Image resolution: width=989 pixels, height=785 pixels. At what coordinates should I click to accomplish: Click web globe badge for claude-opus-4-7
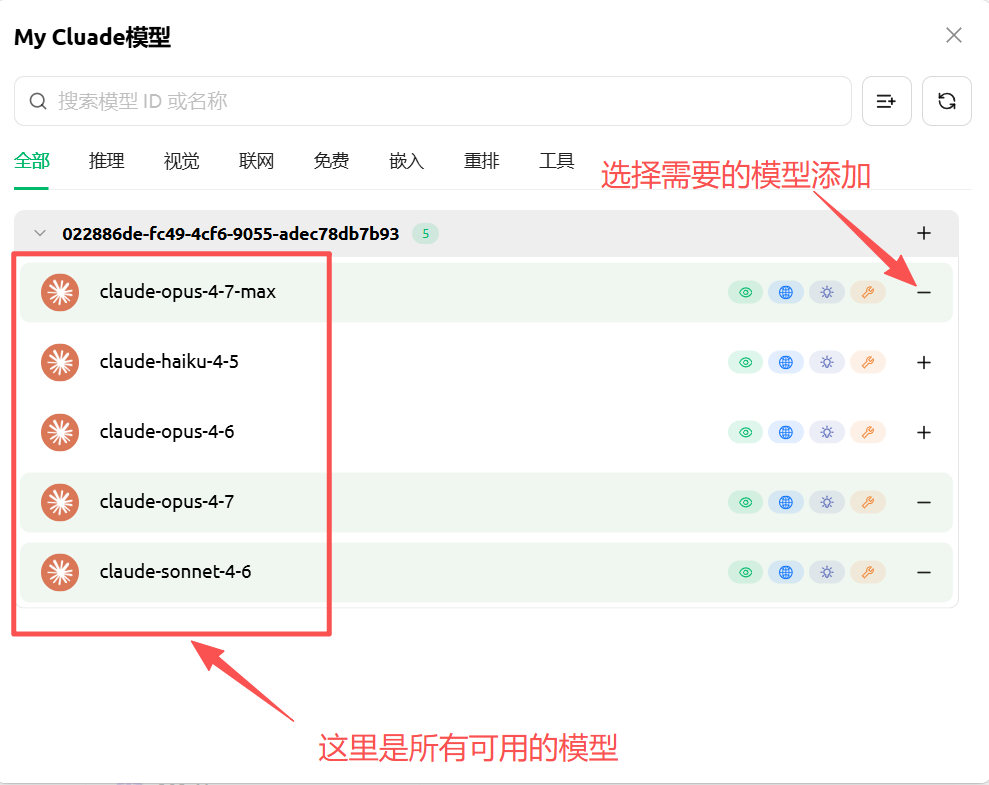(x=785, y=503)
